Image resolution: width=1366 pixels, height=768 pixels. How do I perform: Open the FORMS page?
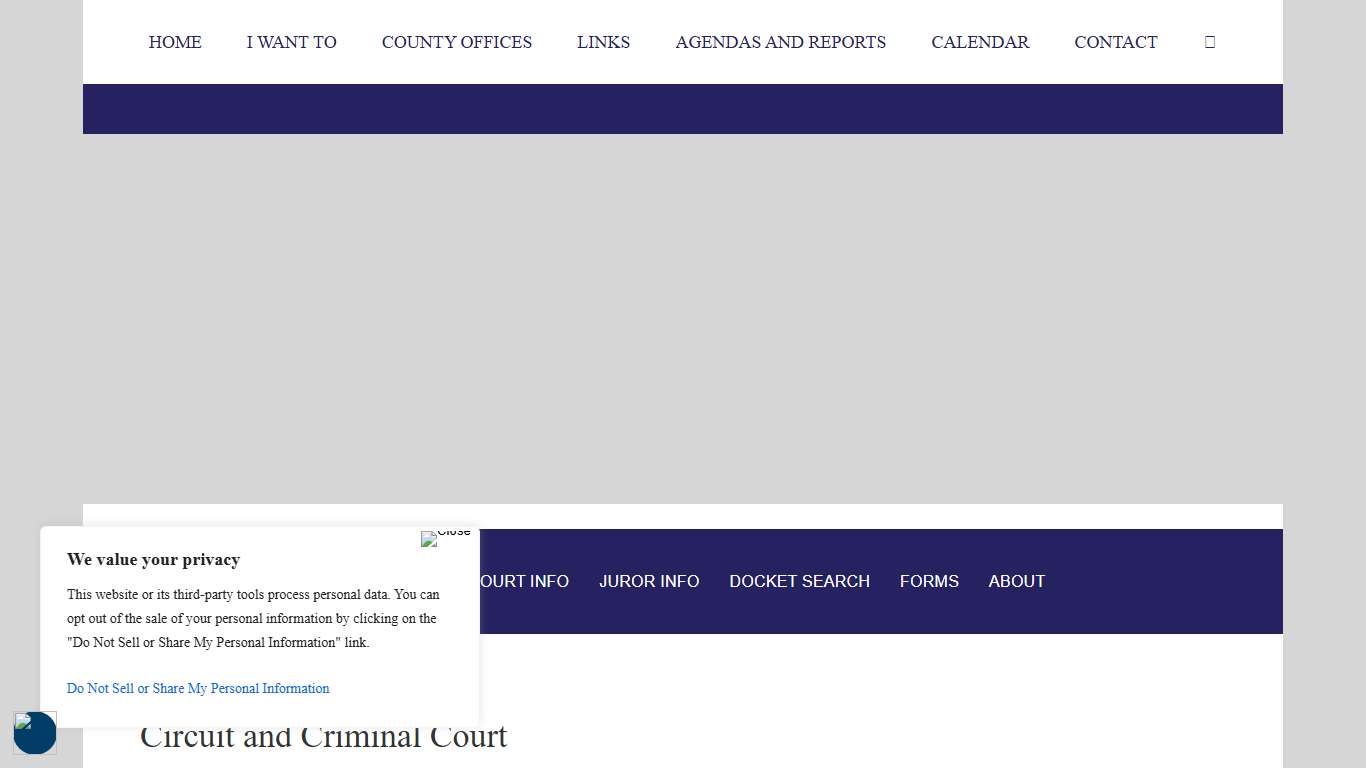click(x=929, y=581)
